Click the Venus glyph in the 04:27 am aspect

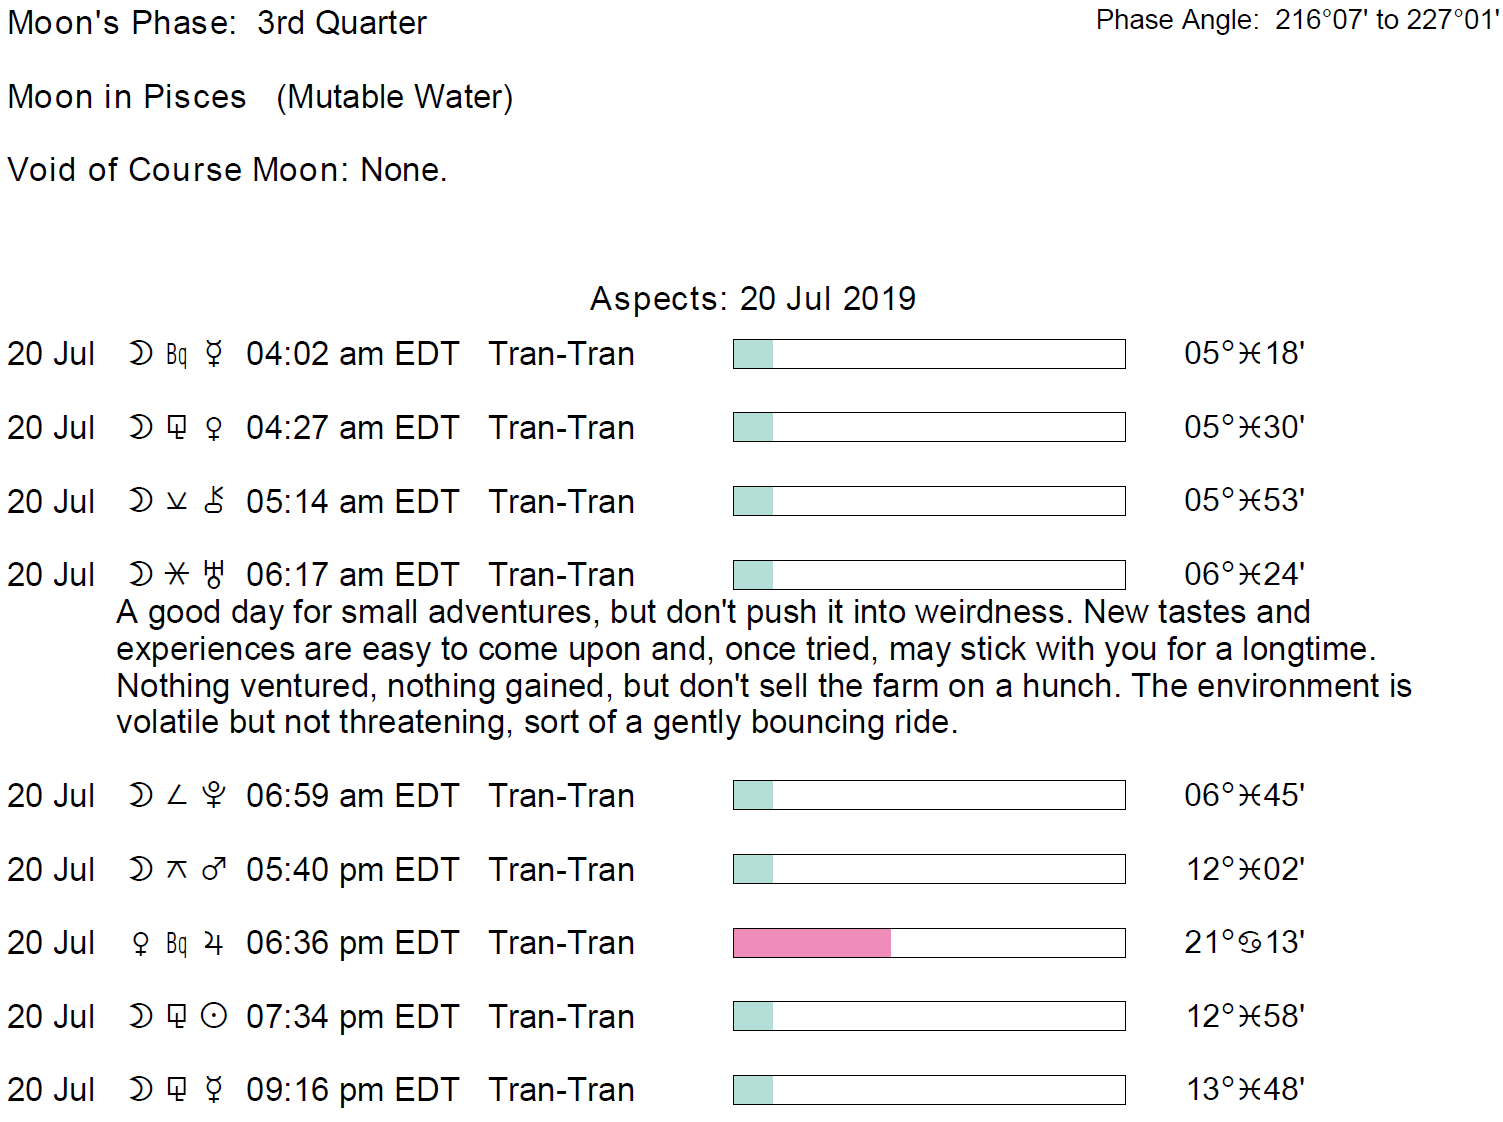(x=214, y=428)
